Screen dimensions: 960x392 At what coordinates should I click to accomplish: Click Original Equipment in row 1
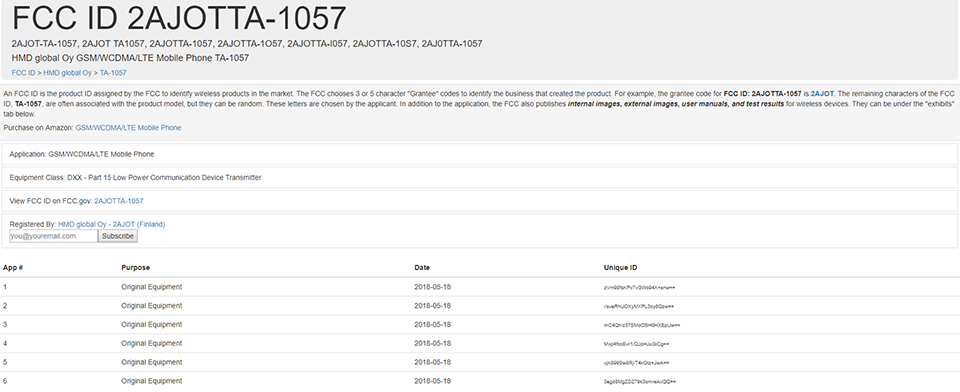click(x=152, y=287)
